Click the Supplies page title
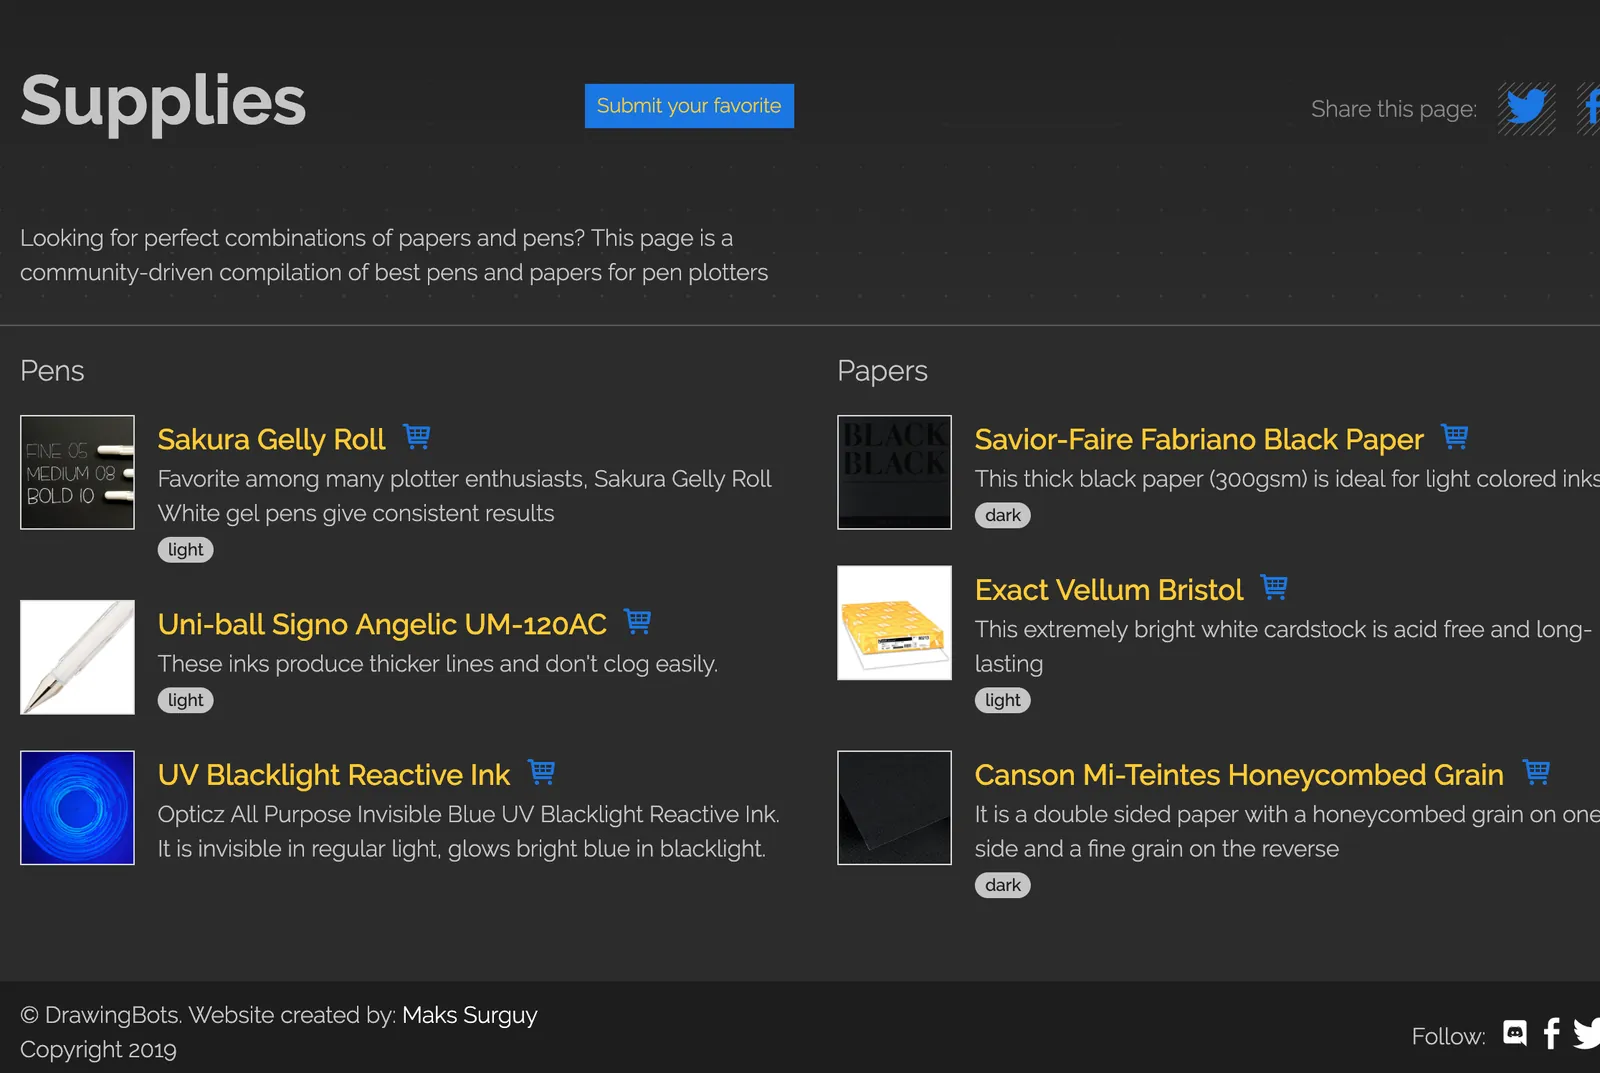Screen dimensions: 1600x1073 [163, 101]
